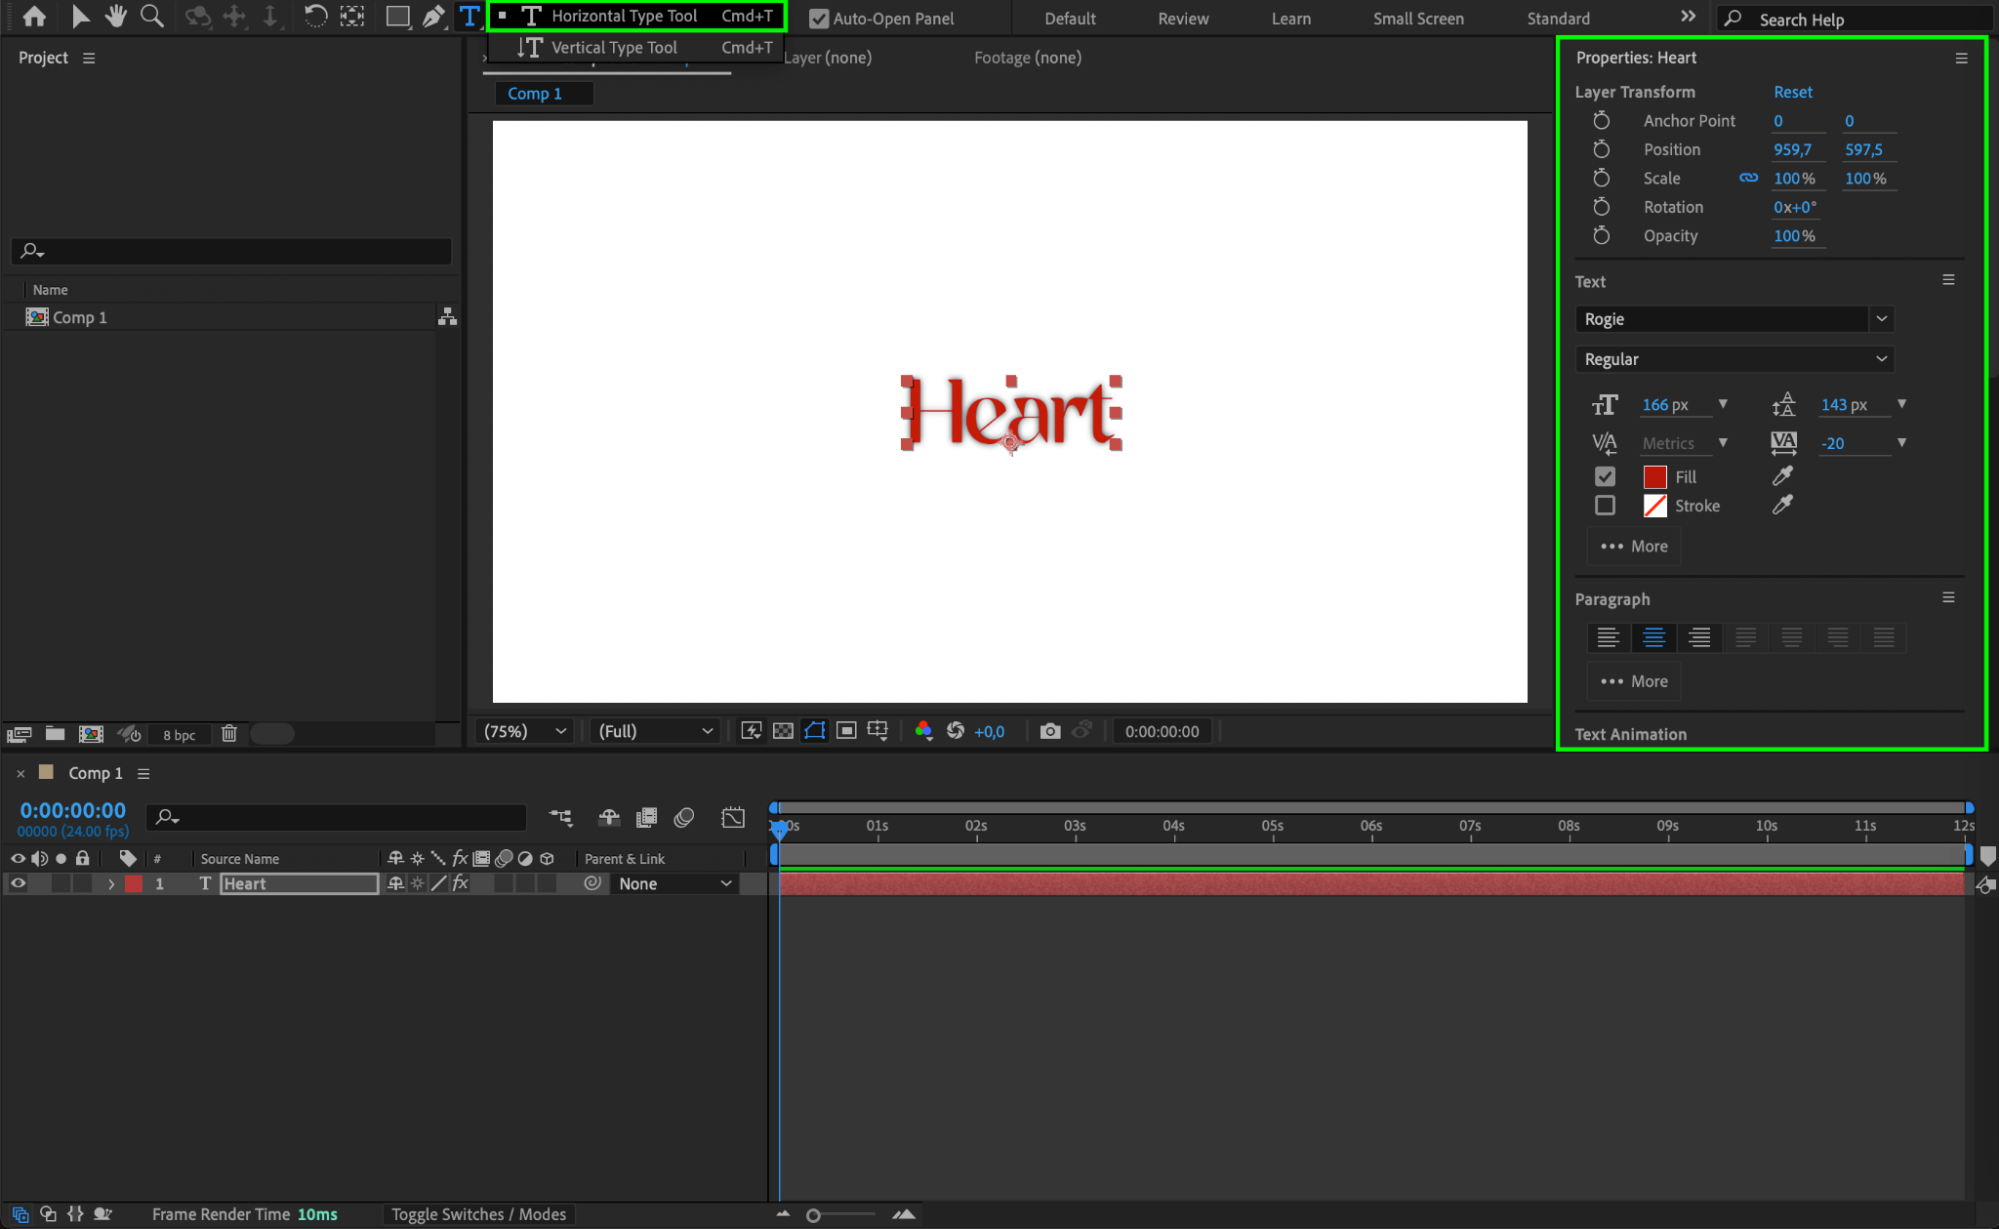
Task: Select the Pen tool
Action: click(x=433, y=16)
